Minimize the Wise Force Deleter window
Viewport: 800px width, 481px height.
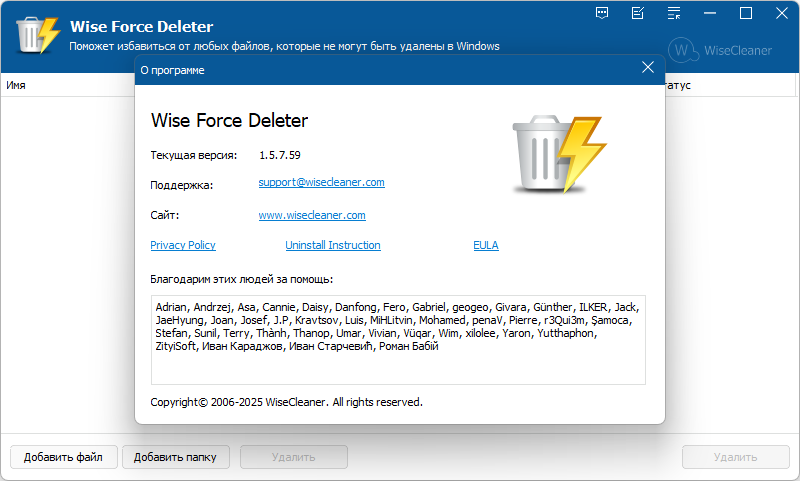tap(710, 13)
